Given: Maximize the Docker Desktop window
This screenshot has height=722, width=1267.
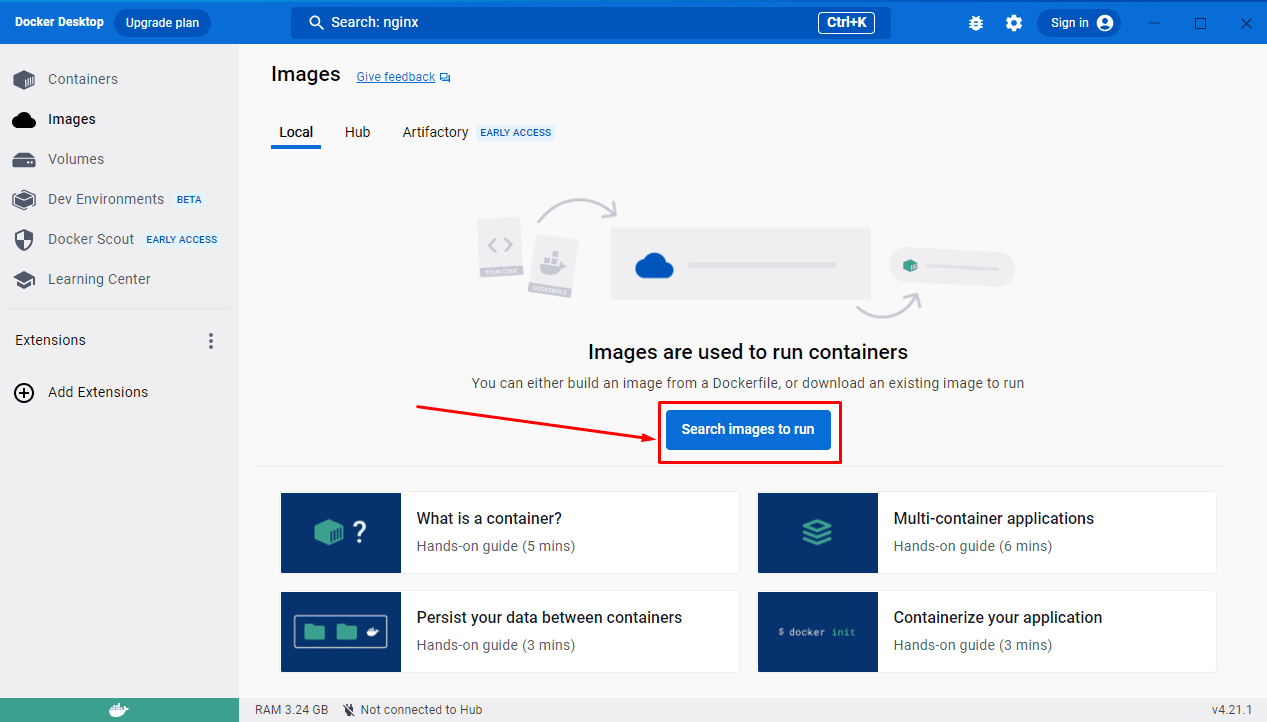Looking at the screenshot, I should [1201, 23].
